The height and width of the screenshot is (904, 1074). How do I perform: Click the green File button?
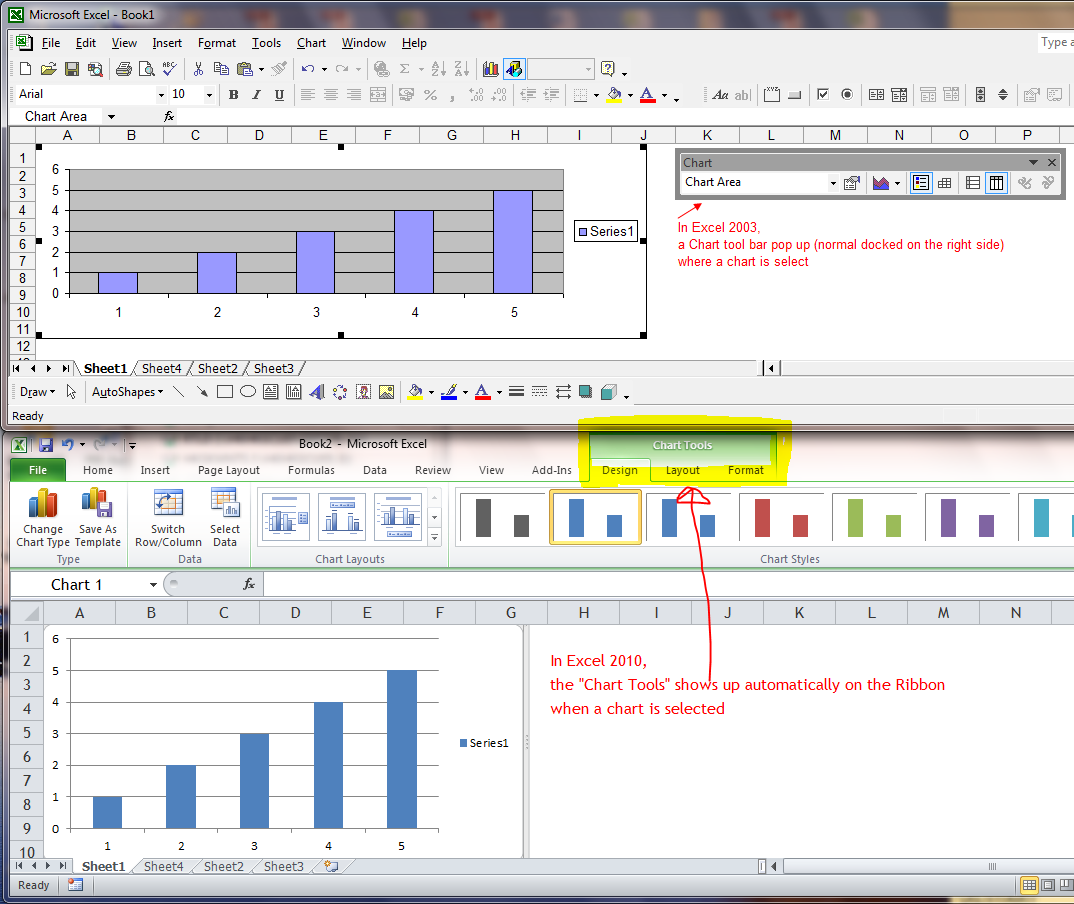point(38,470)
